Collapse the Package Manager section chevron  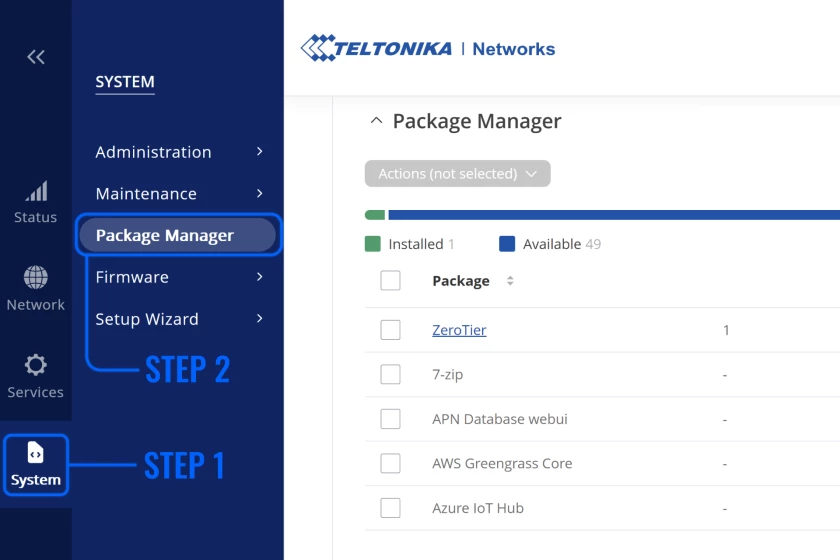[x=376, y=121]
